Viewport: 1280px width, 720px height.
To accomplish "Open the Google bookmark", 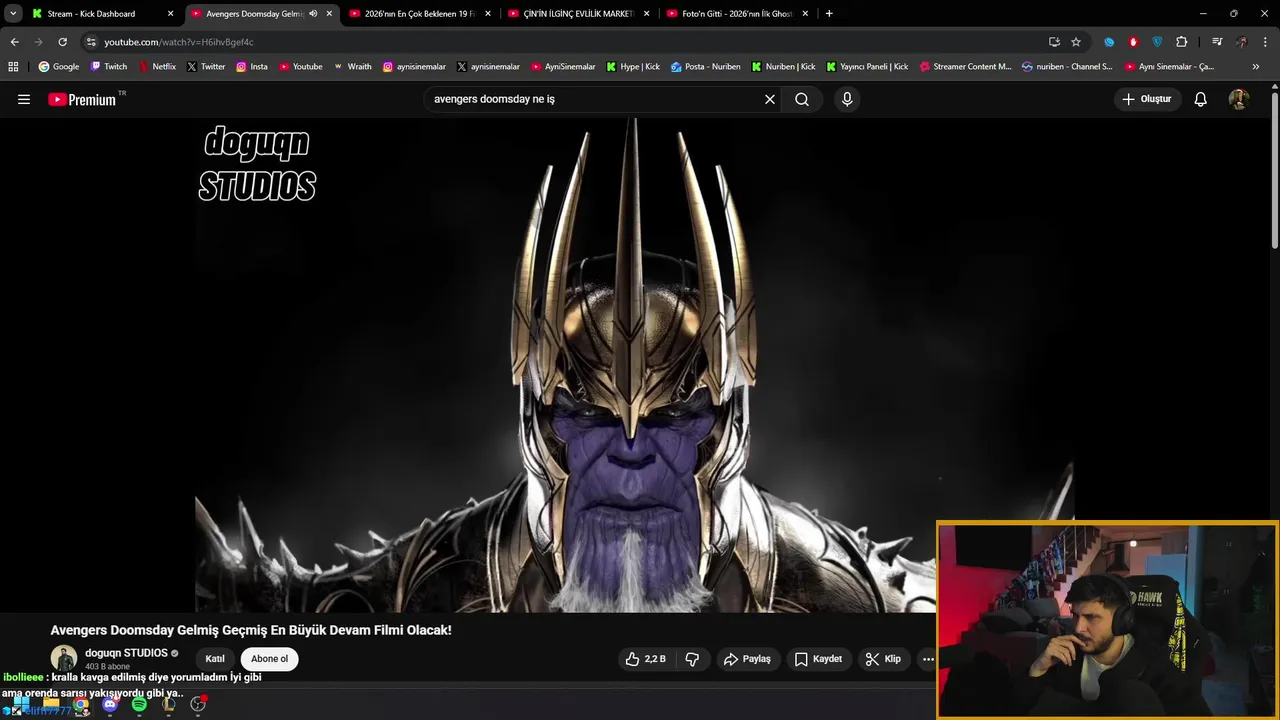I will point(59,67).
